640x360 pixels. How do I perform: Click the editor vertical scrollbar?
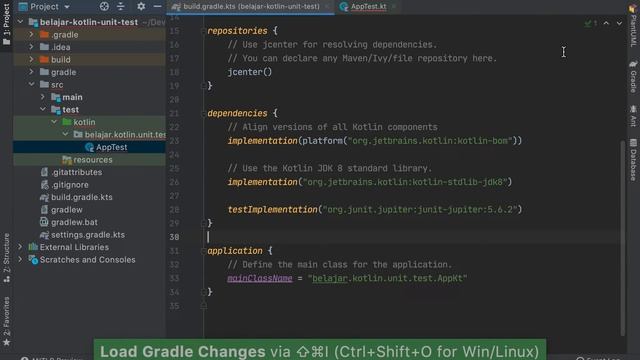click(622, 237)
